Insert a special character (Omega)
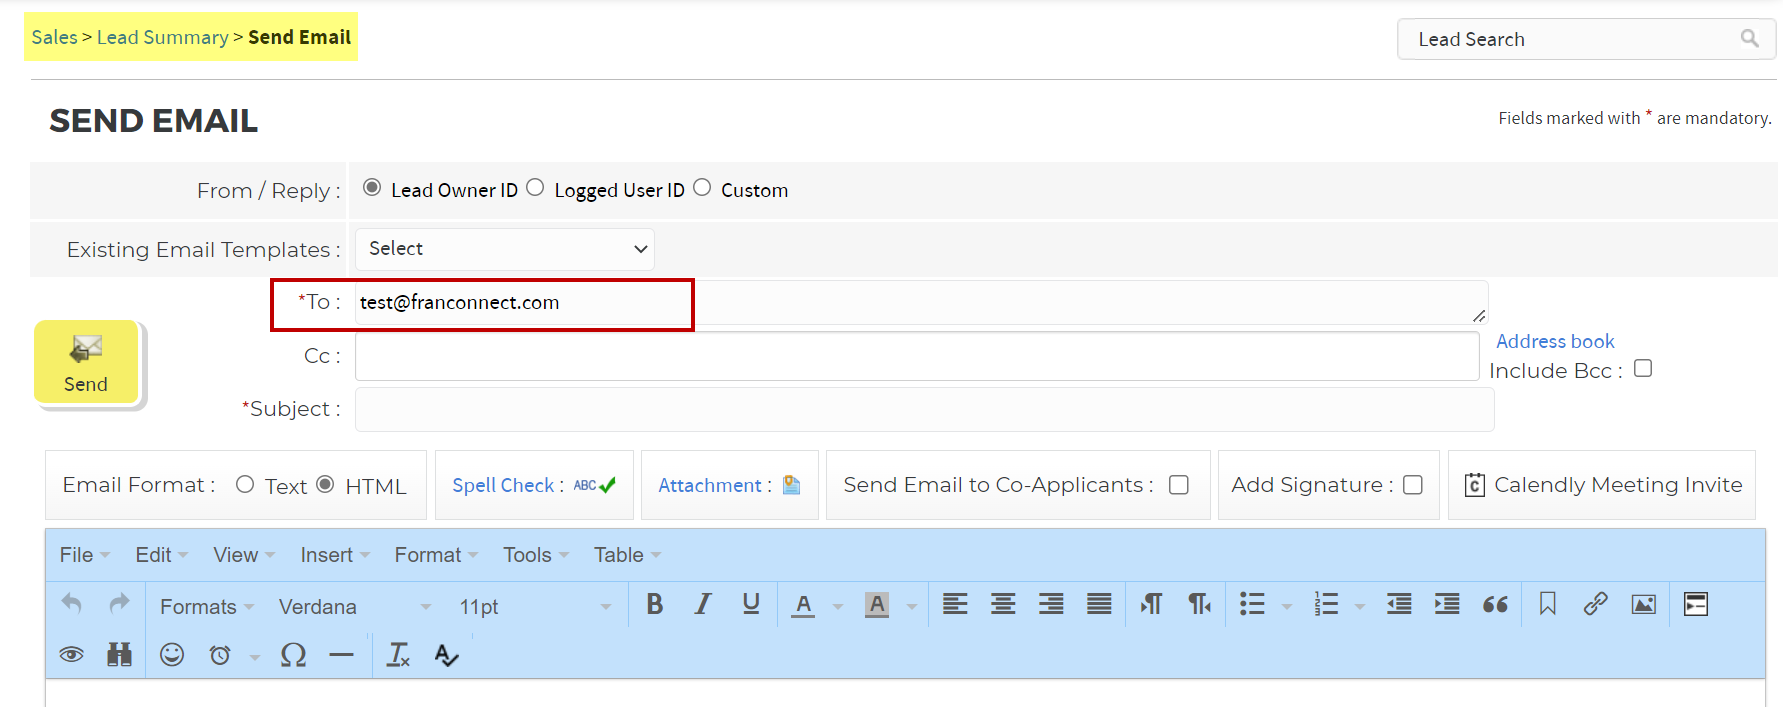Viewport: 1783px width, 707px height. click(293, 655)
